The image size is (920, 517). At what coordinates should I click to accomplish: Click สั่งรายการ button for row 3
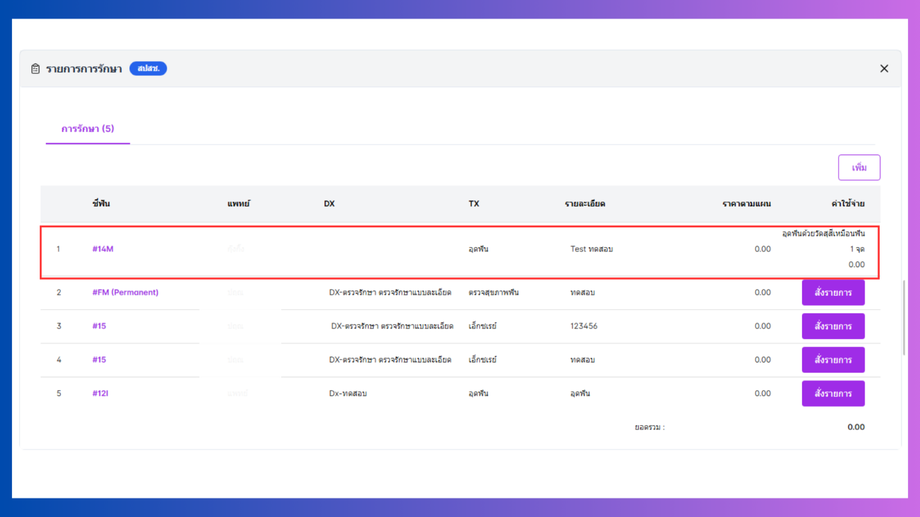833,326
